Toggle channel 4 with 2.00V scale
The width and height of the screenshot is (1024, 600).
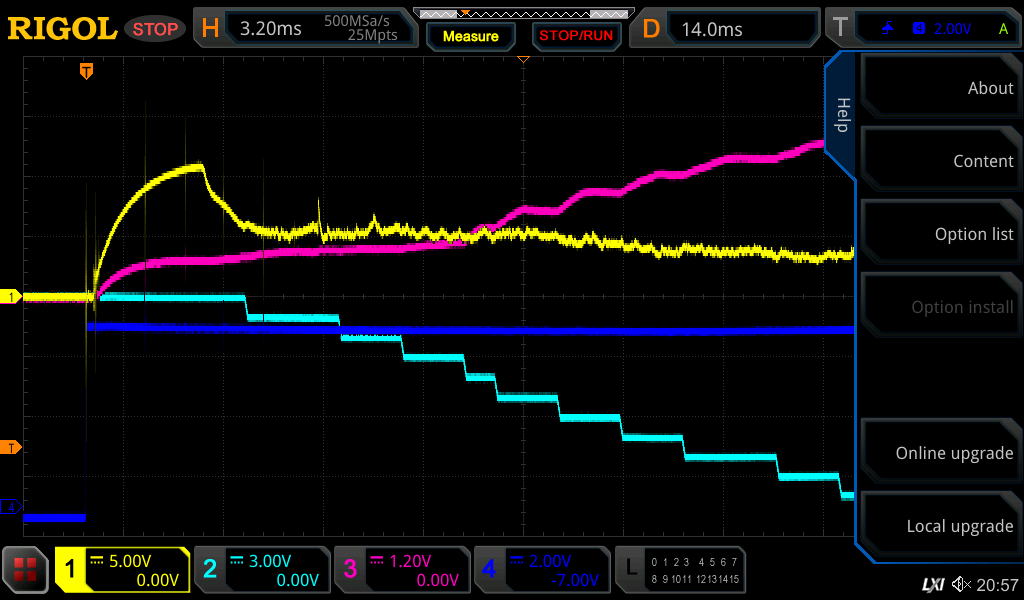click(542, 570)
